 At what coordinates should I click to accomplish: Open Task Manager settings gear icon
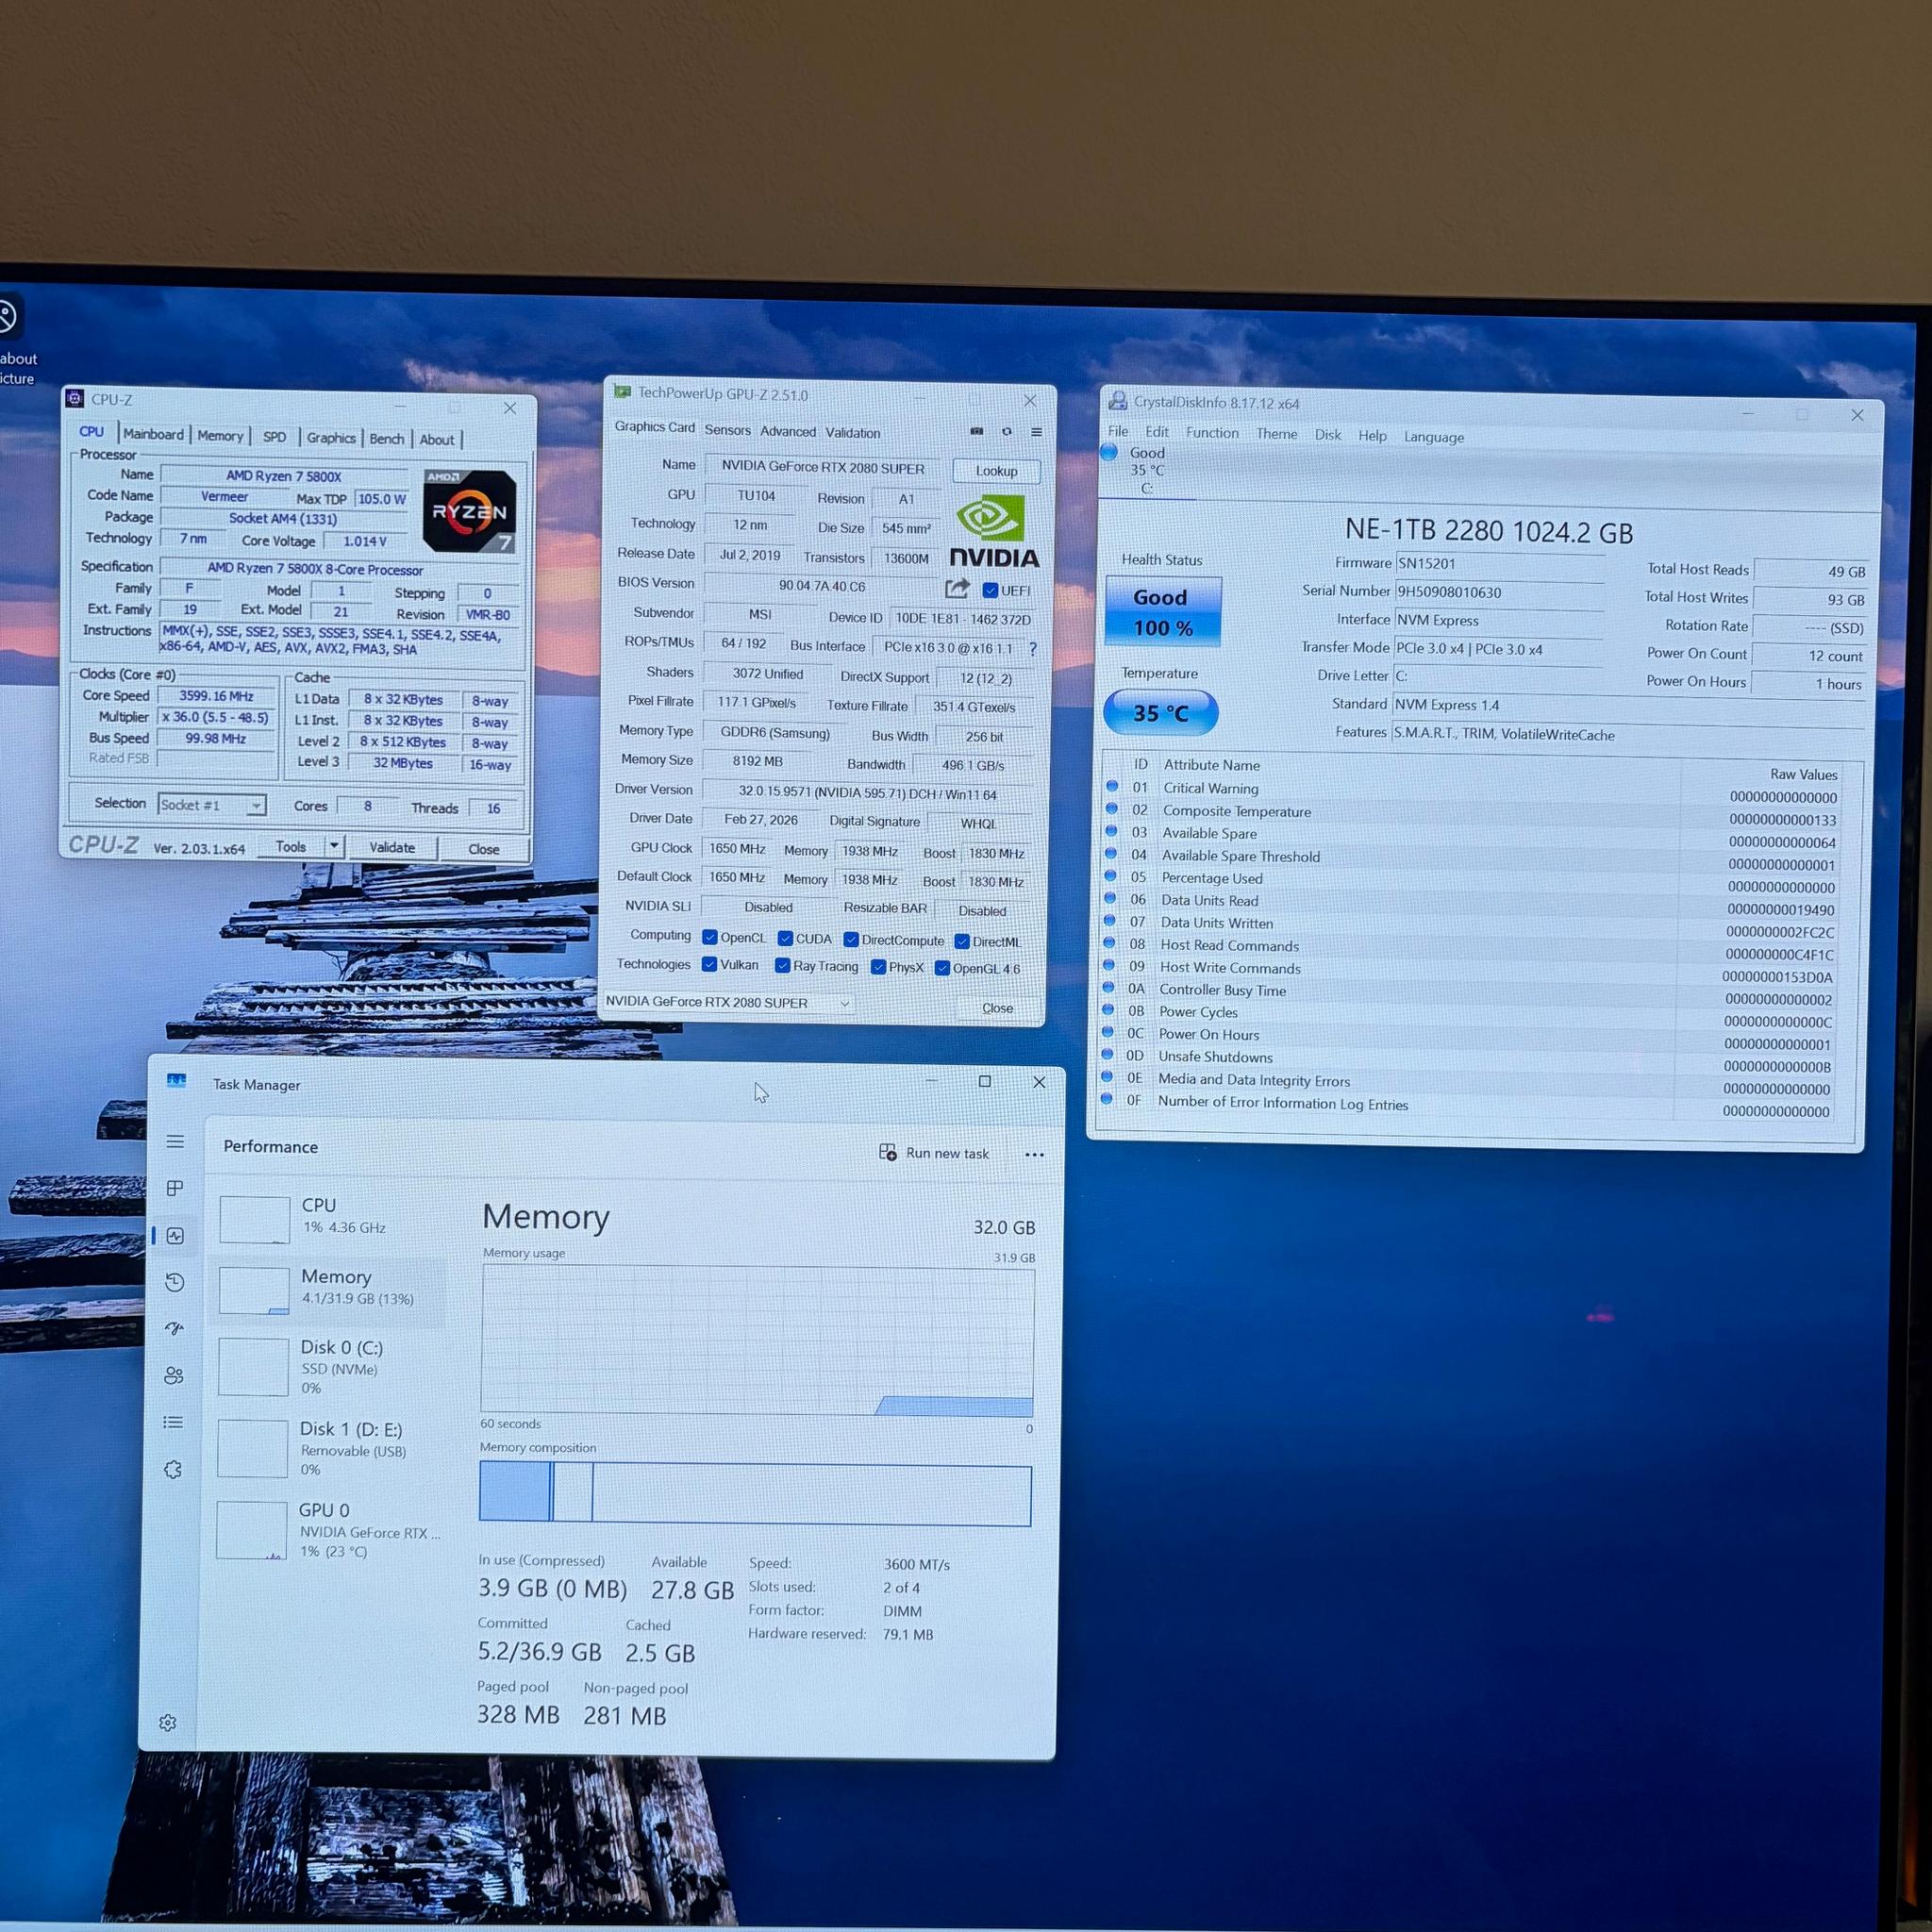tap(168, 1722)
